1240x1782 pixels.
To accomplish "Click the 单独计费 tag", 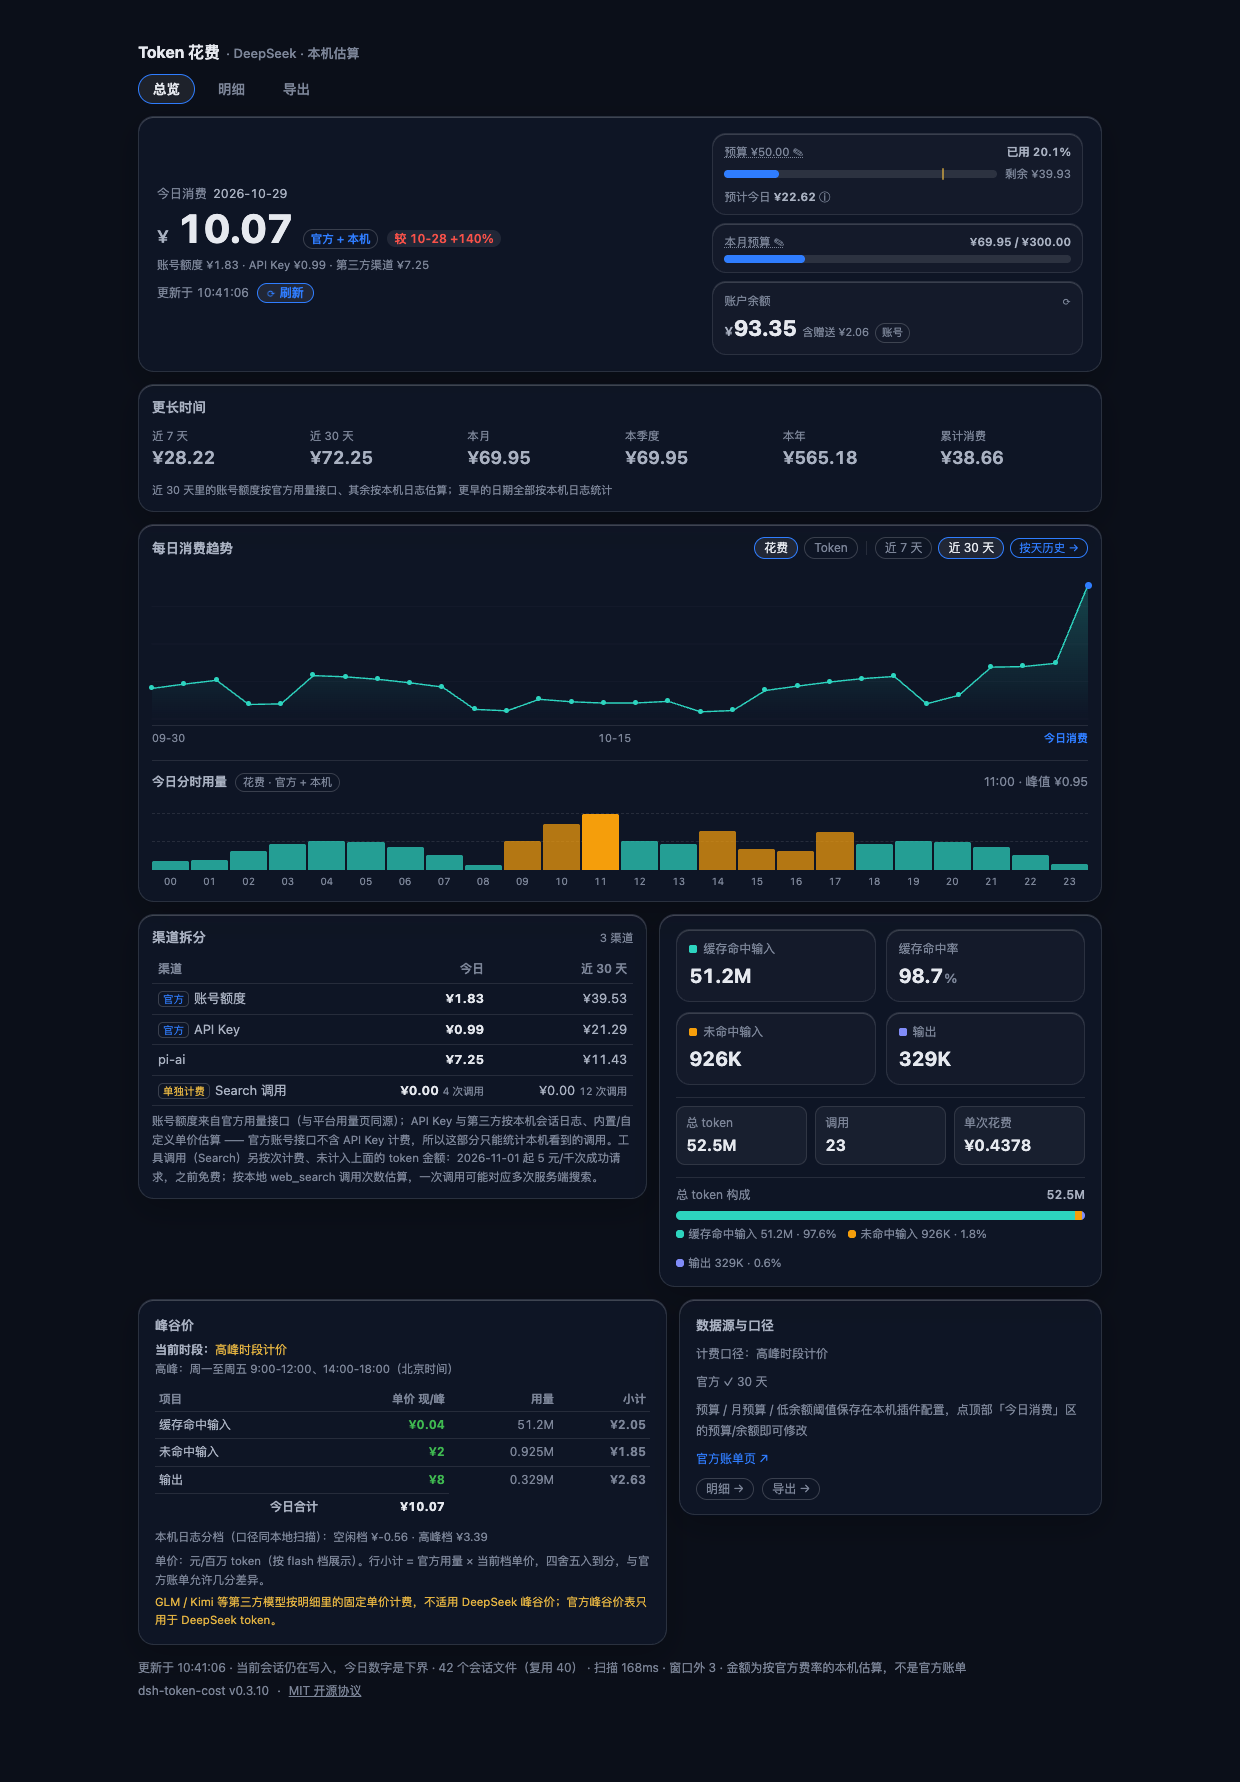I will [183, 1091].
